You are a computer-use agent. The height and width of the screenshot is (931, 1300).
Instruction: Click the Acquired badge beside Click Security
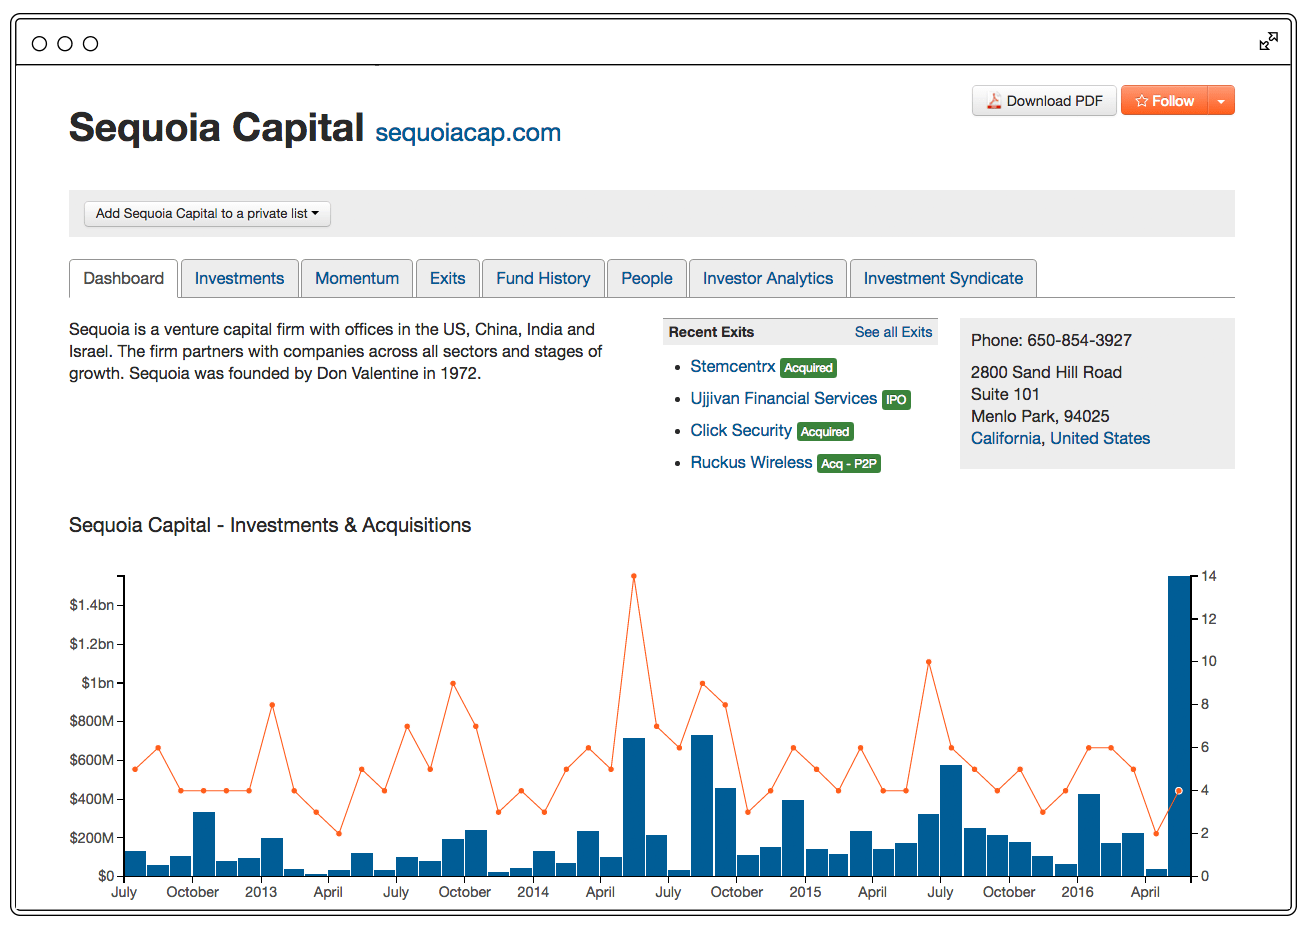click(x=825, y=432)
